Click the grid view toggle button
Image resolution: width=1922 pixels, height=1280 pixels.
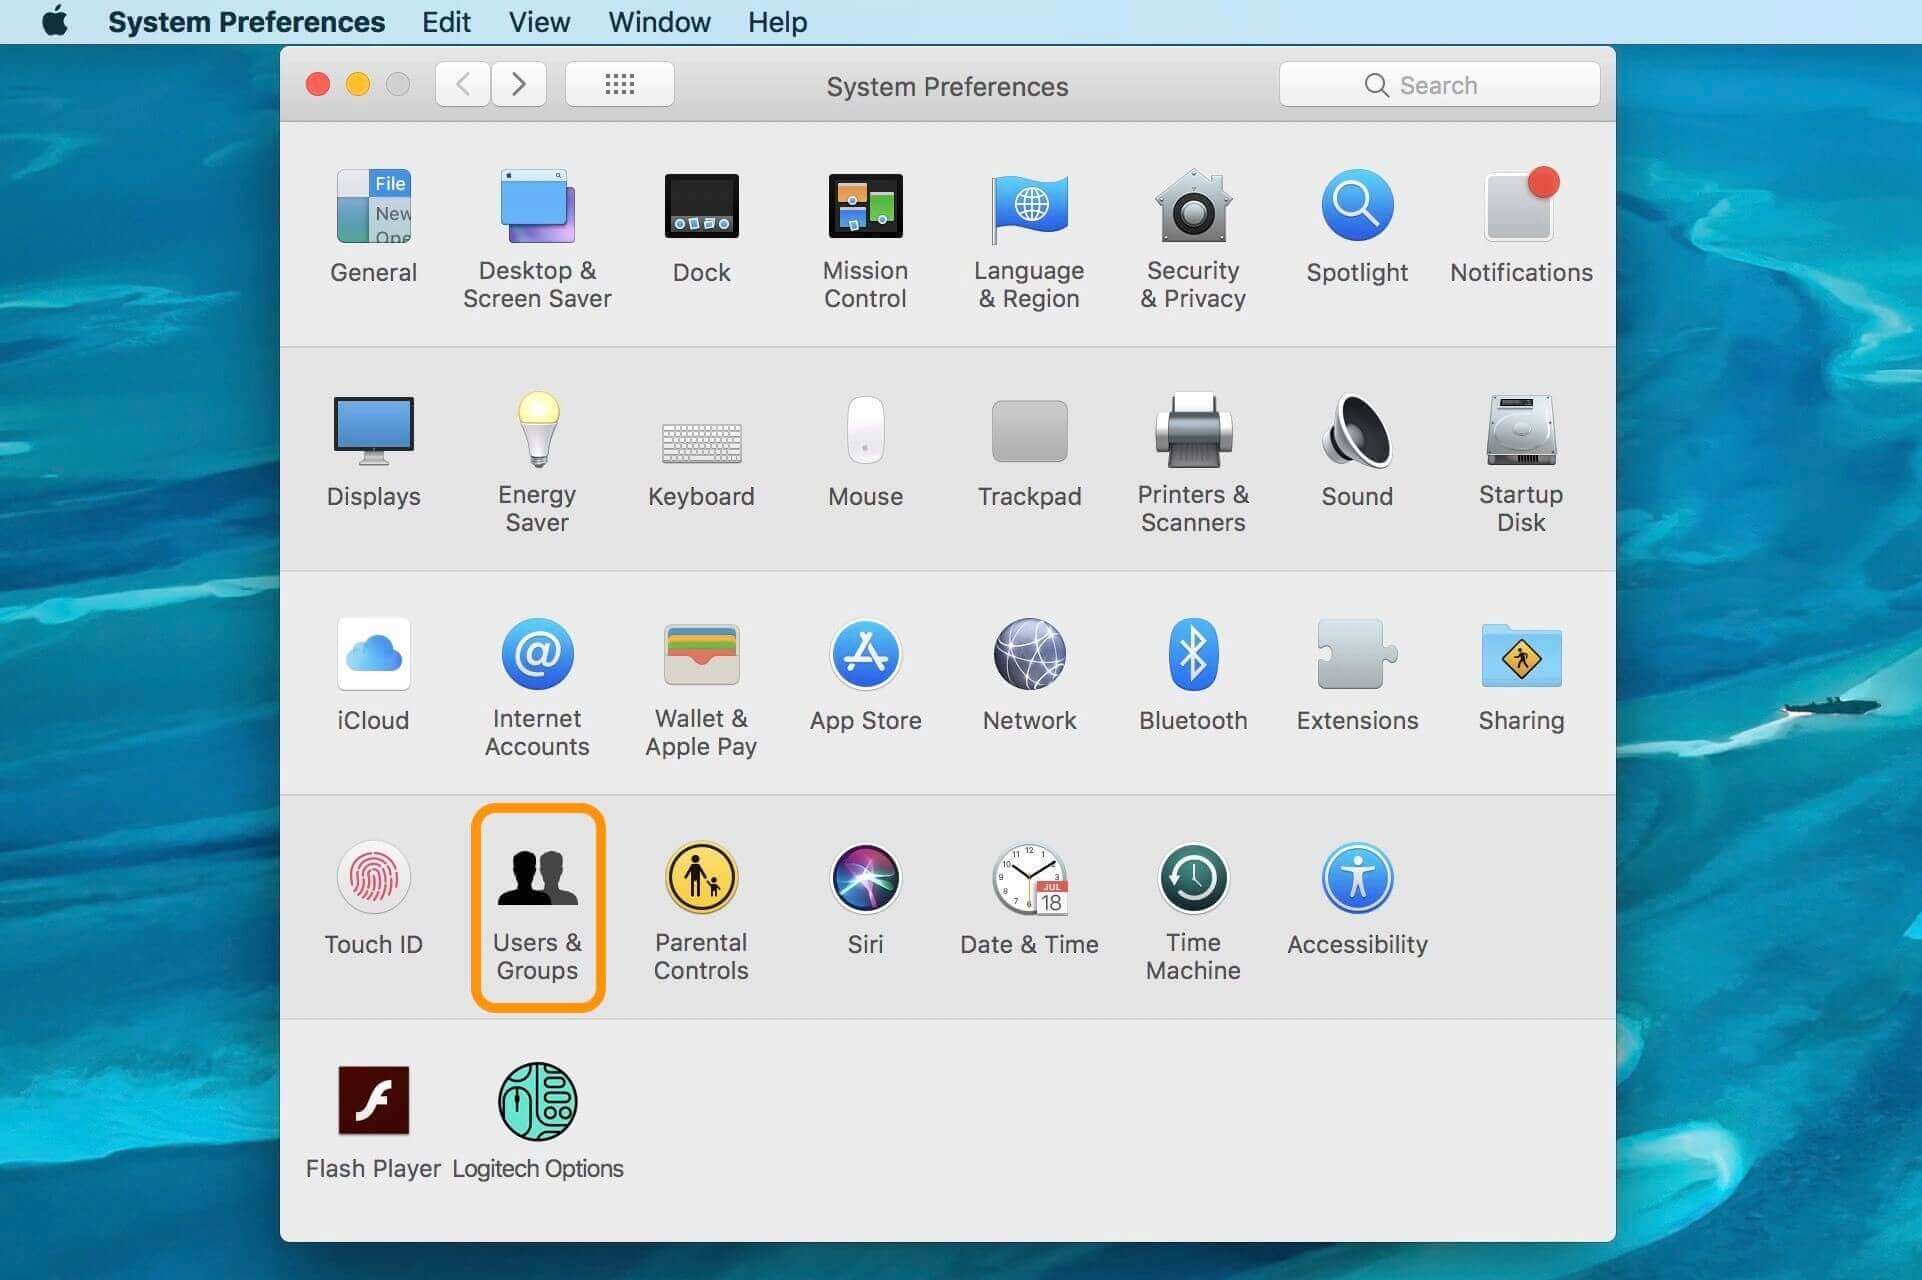(x=623, y=86)
